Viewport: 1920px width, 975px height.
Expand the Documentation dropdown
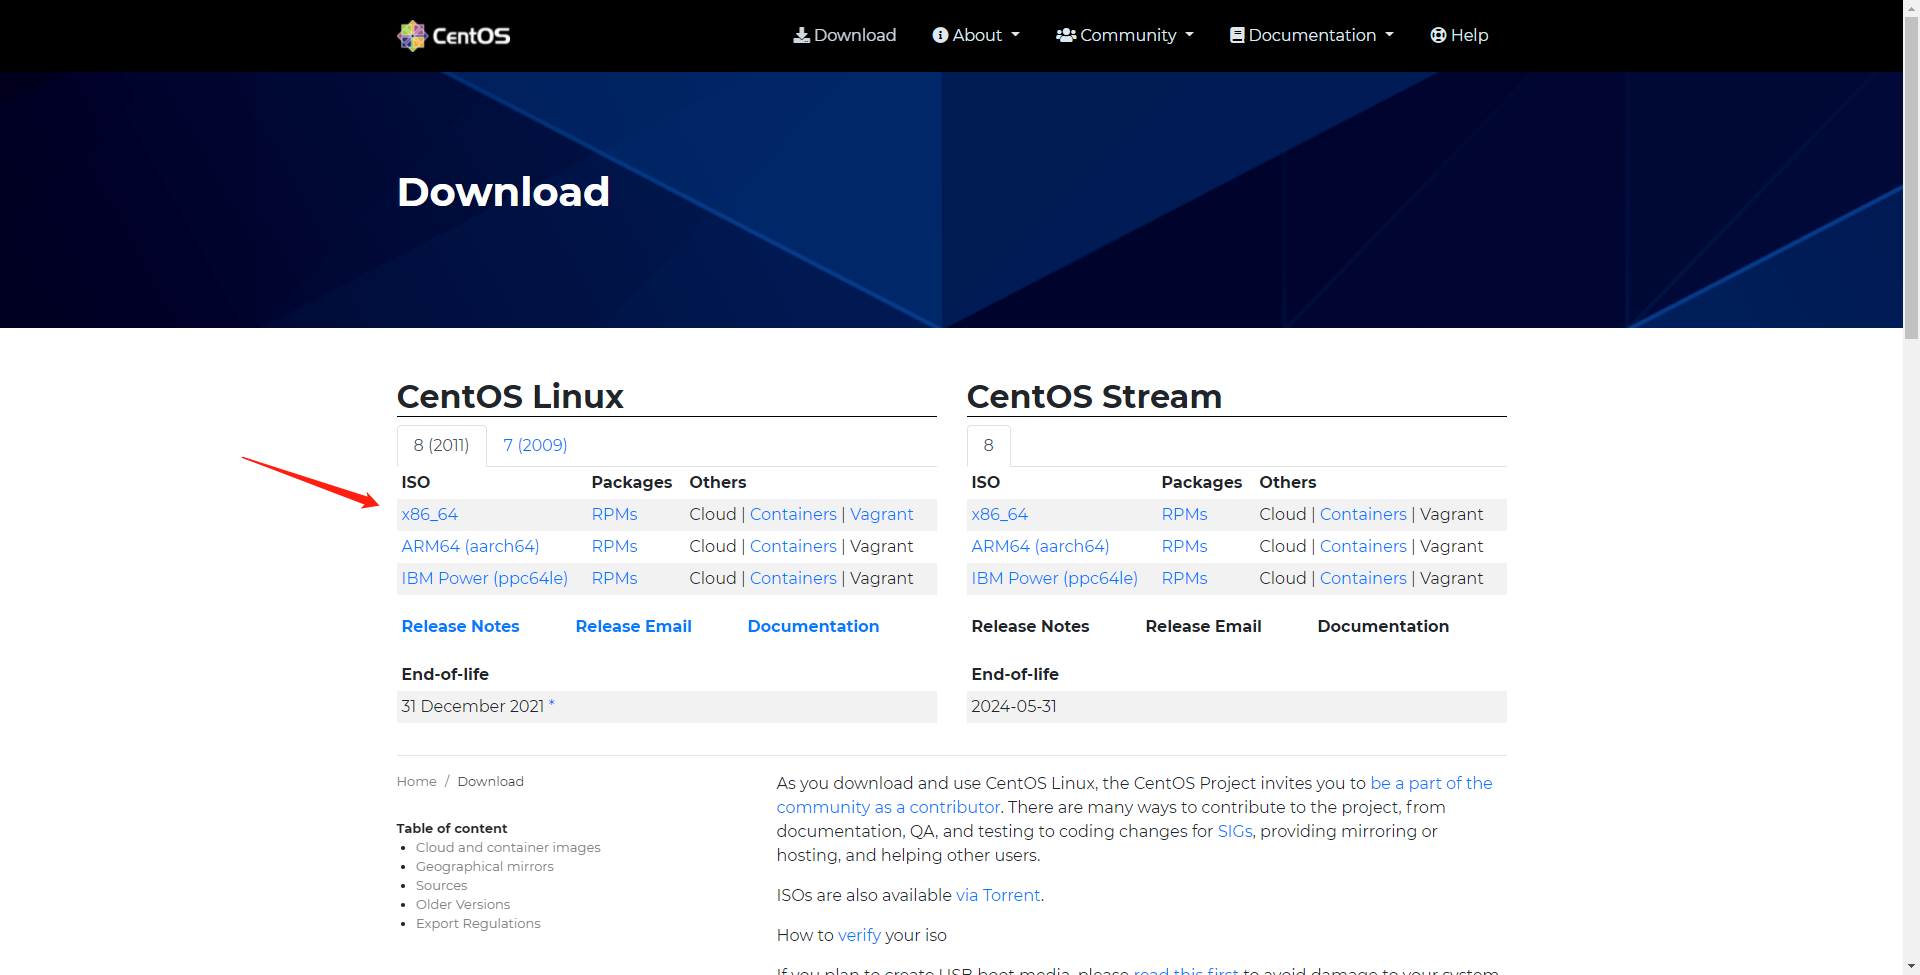tap(1311, 34)
